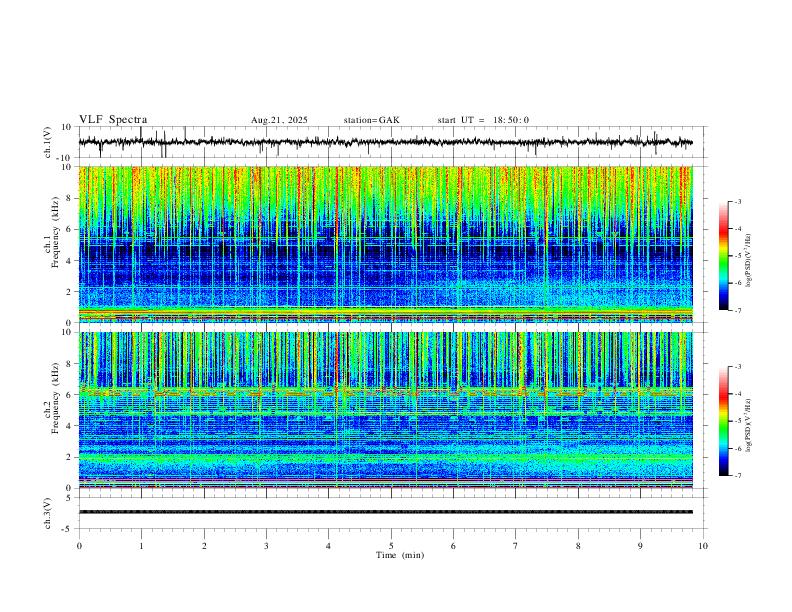Click the time axis tick label "5"
This screenshot has width=792, height=612.
(391, 546)
